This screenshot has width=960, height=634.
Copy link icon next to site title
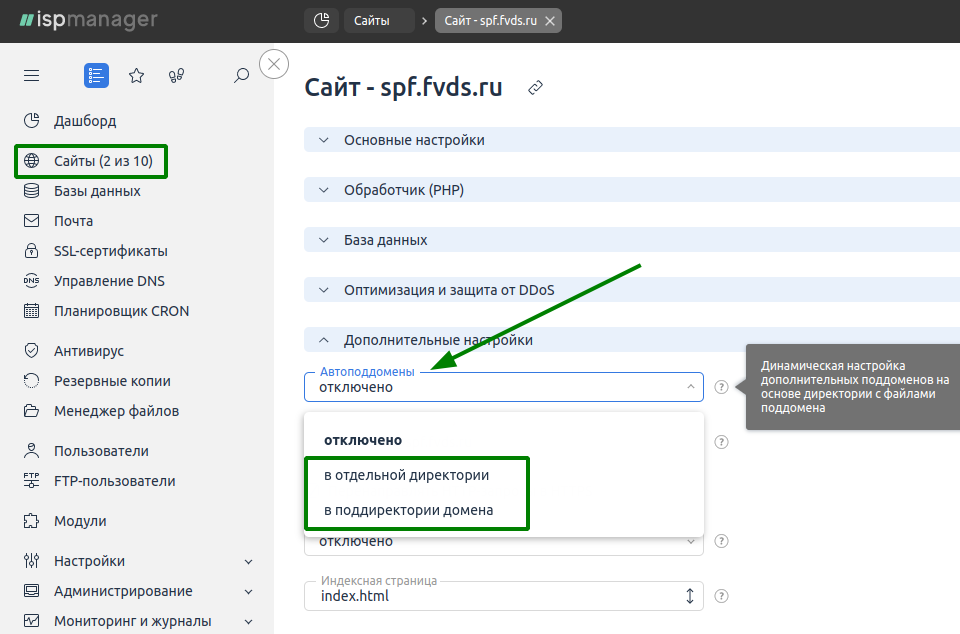click(x=535, y=88)
